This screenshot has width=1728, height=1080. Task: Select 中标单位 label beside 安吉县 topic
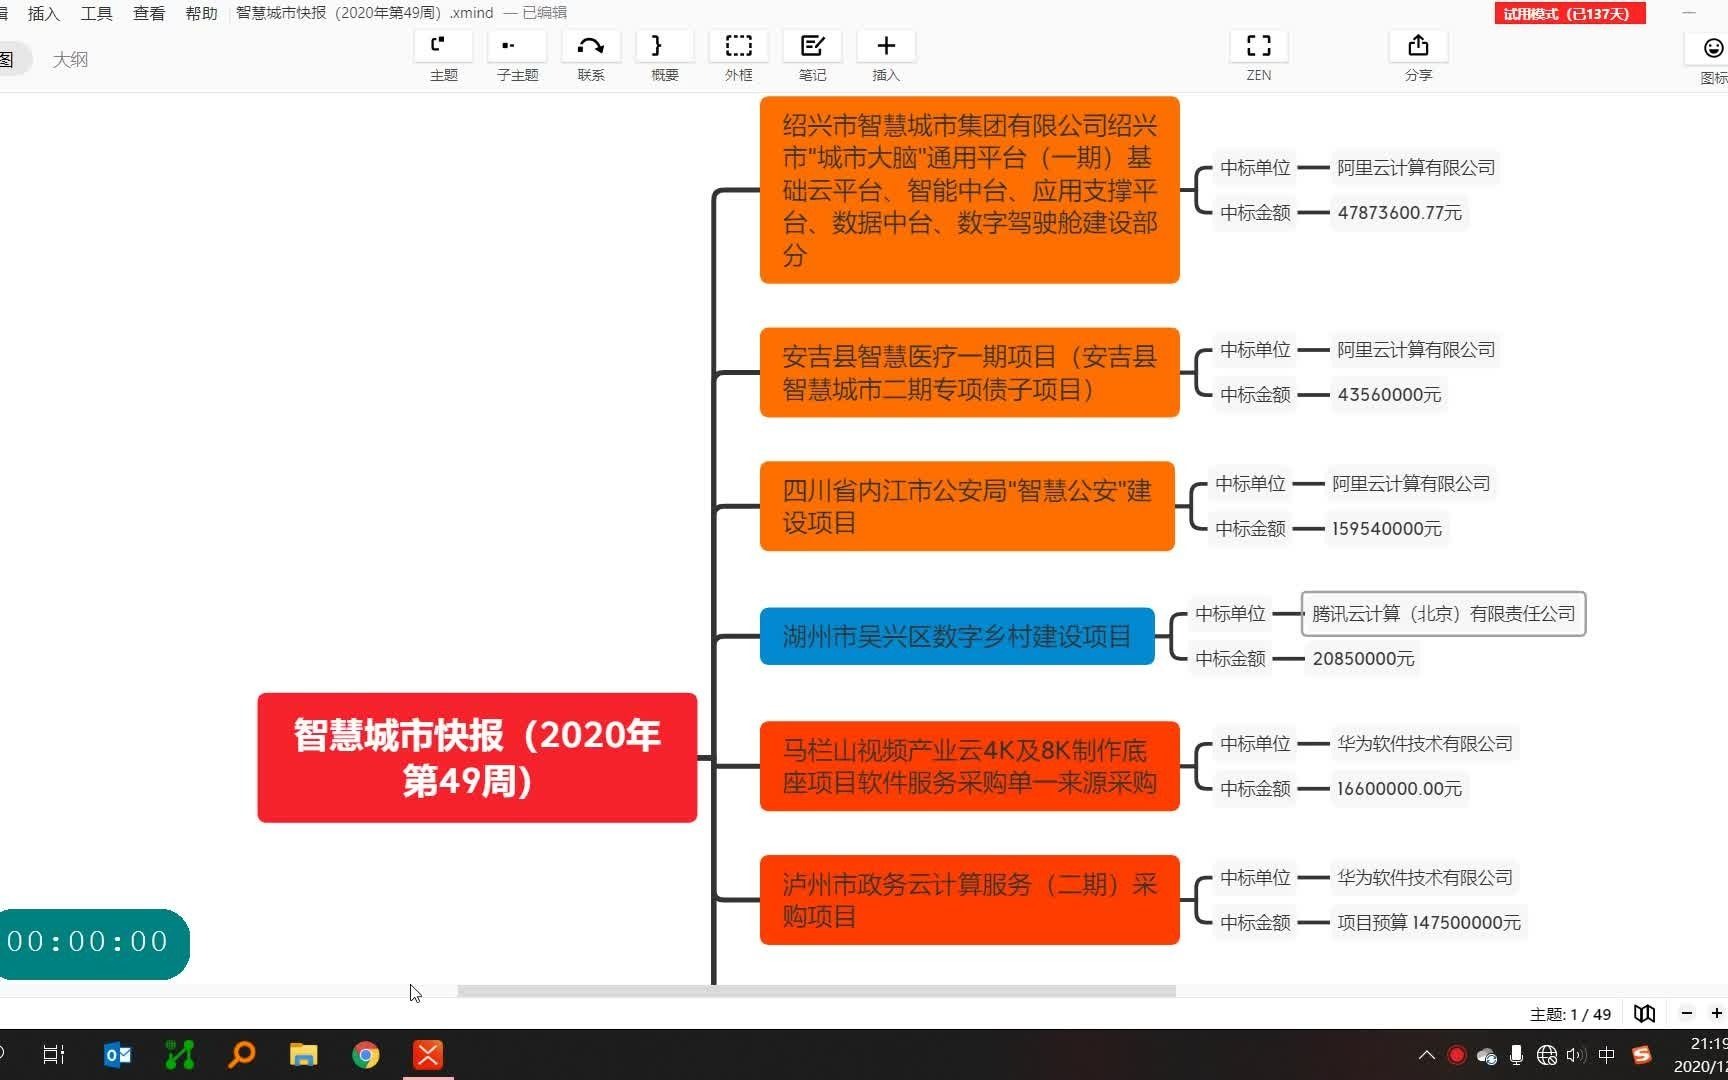[1255, 350]
